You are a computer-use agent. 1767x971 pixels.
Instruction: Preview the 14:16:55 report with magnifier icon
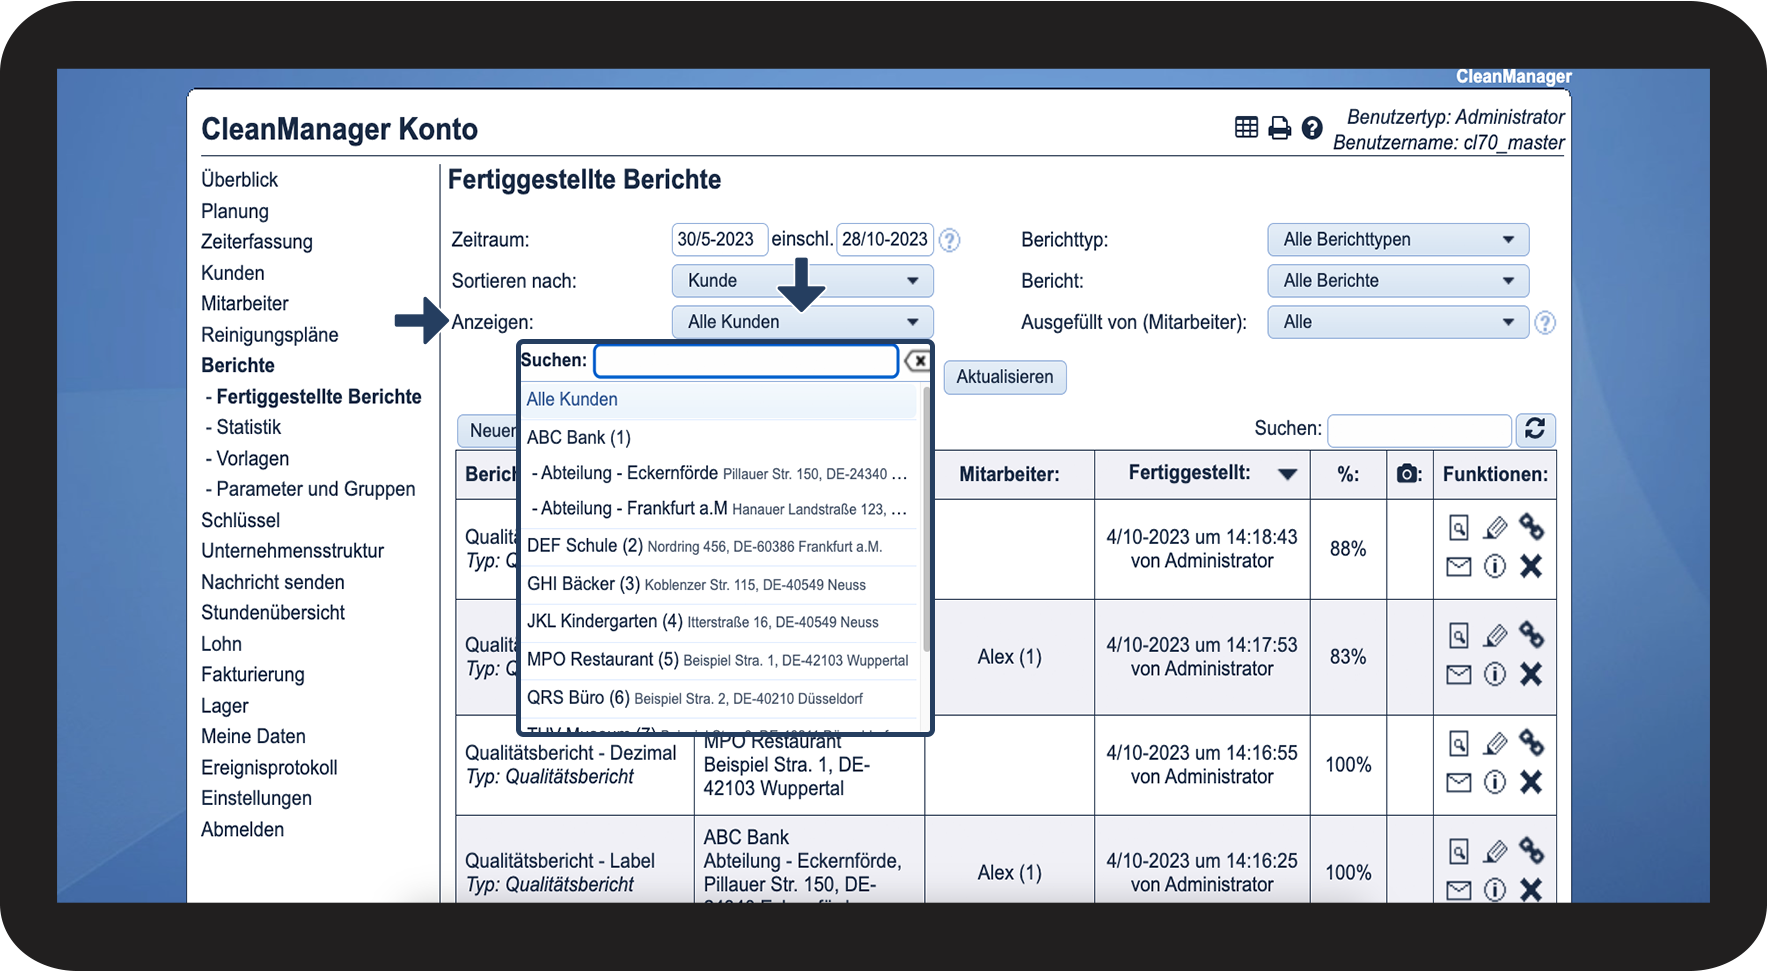(x=1459, y=743)
